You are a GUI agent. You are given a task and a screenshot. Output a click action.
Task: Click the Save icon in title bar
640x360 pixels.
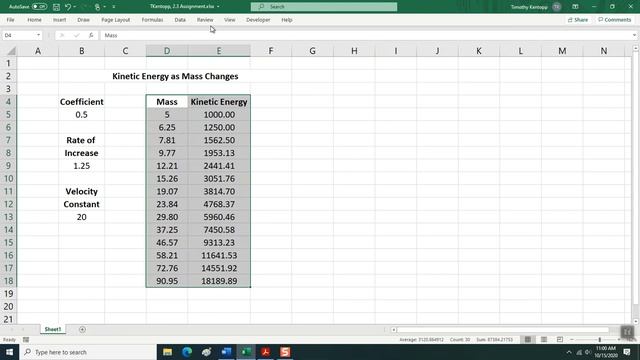[56, 7]
